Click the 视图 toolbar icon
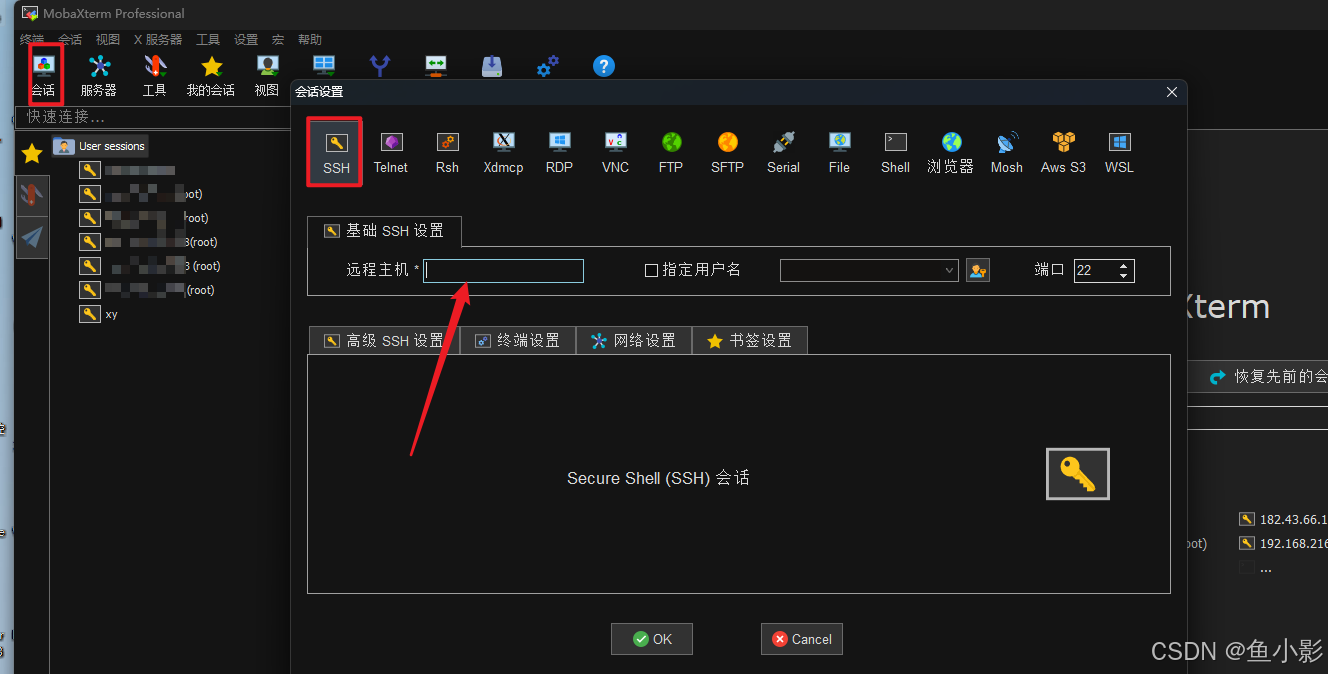This screenshot has height=674, width=1328. 267,76
